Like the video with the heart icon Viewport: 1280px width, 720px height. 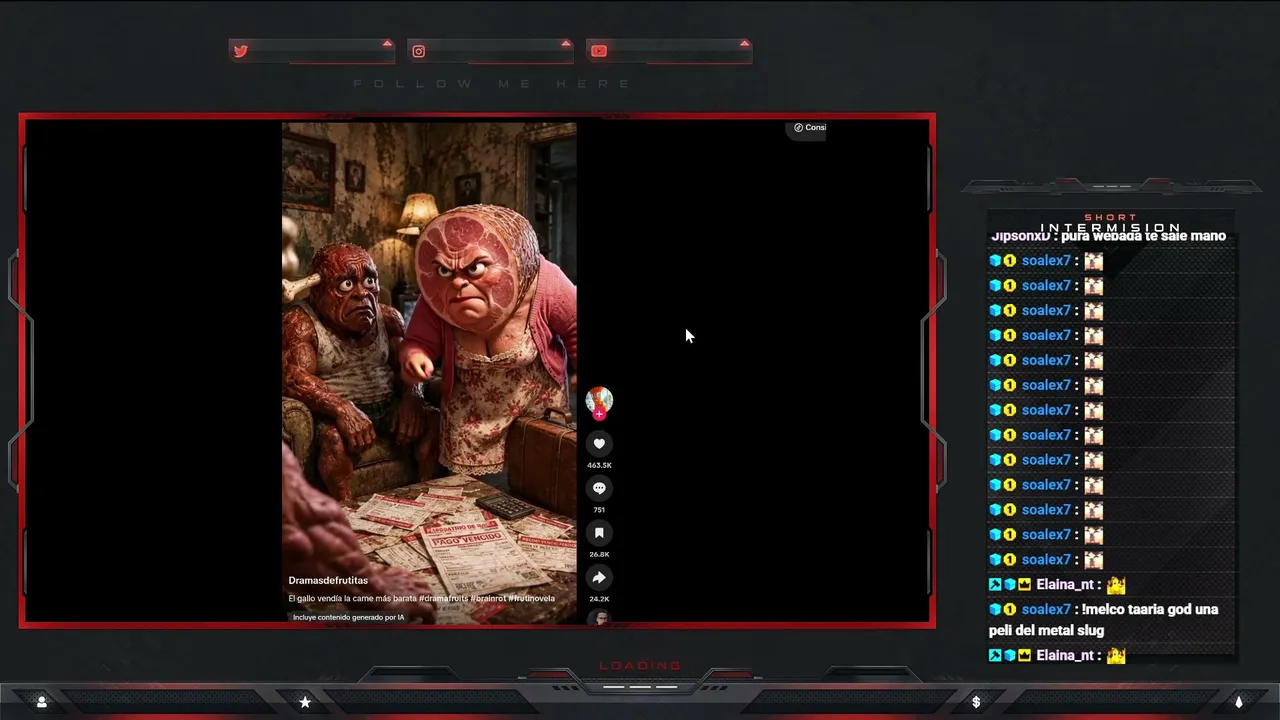pos(599,444)
